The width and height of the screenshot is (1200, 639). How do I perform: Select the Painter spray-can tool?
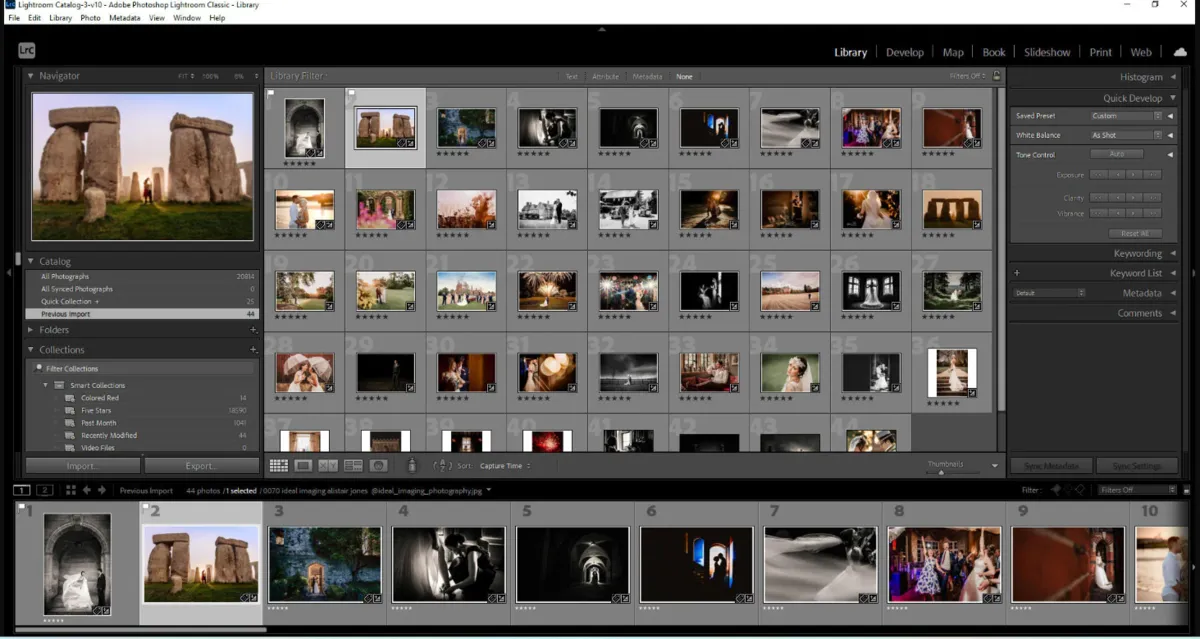click(x=411, y=465)
